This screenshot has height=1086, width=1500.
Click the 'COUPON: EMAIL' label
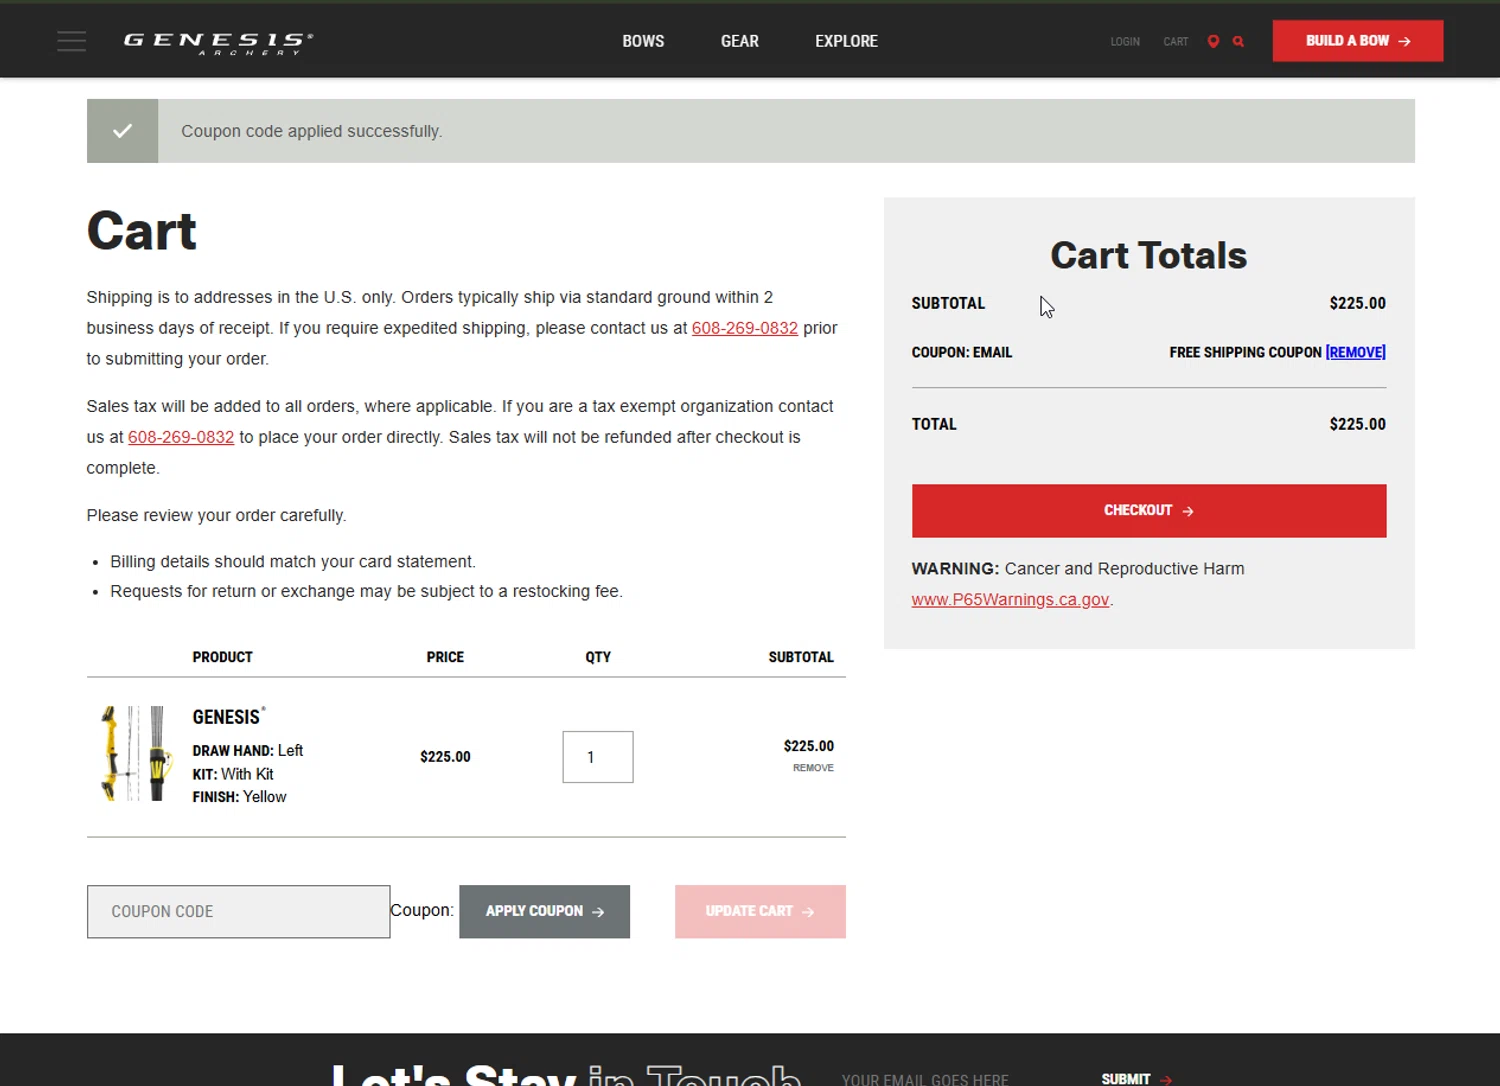(962, 352)
